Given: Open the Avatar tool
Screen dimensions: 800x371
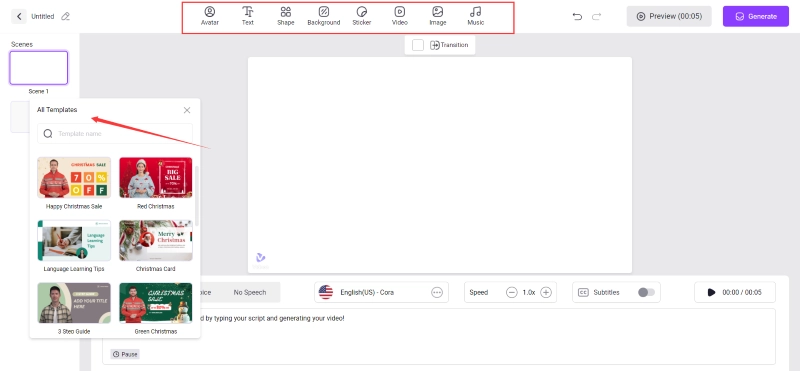Looking at the screenshot, I should [x=210, y=16].
